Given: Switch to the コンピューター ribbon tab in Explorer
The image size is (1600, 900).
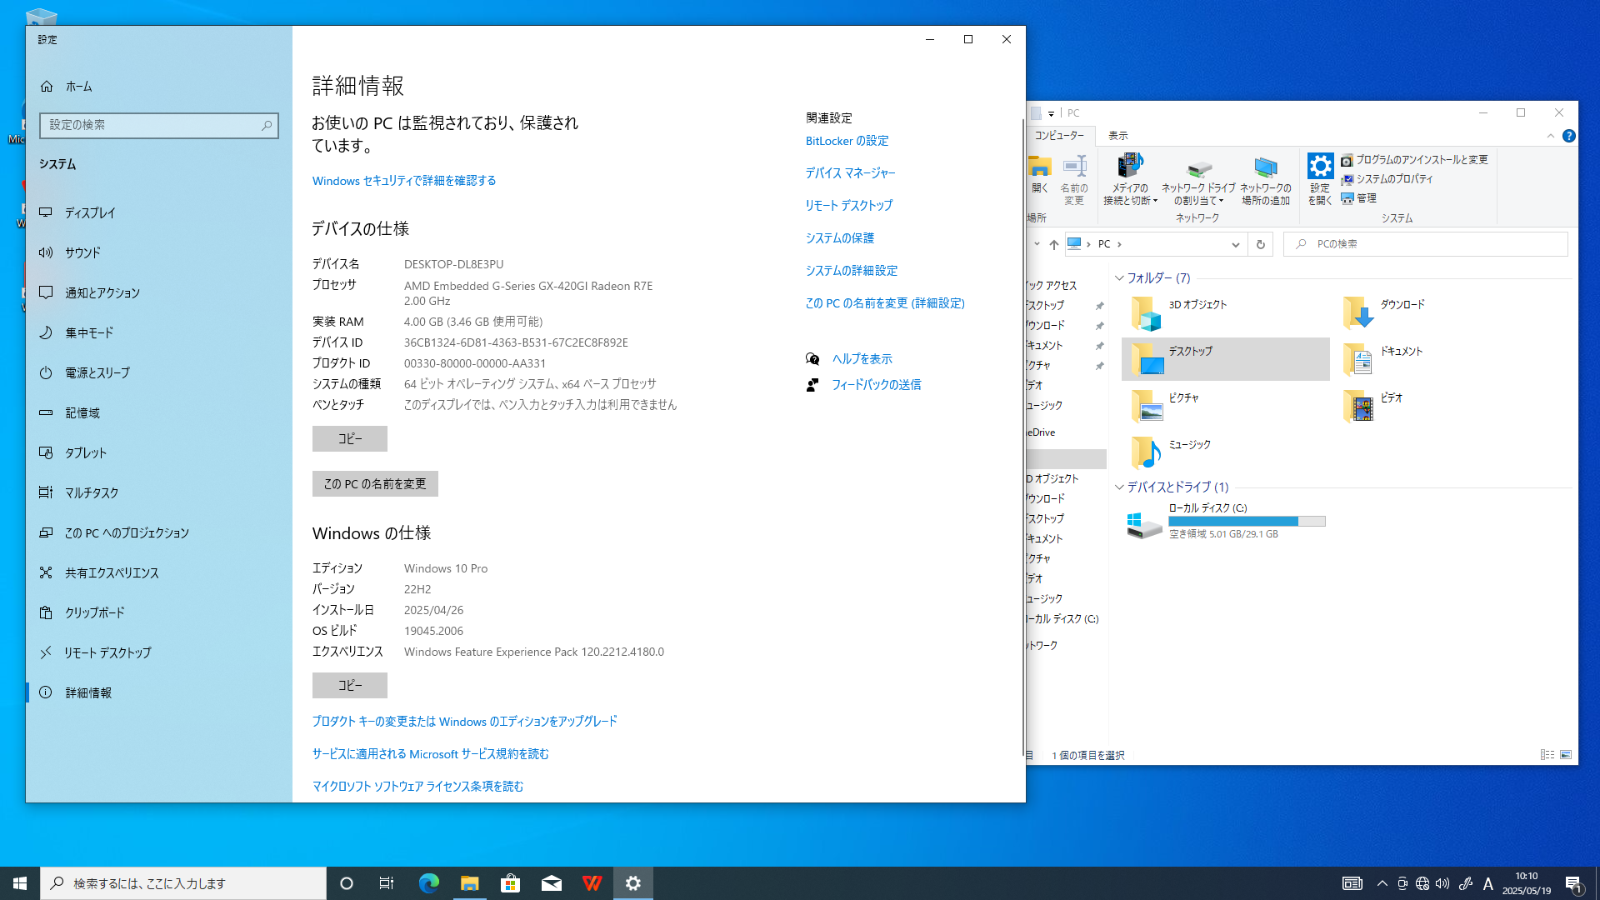Looking at the screenshot, I should tap(1059, 136).
